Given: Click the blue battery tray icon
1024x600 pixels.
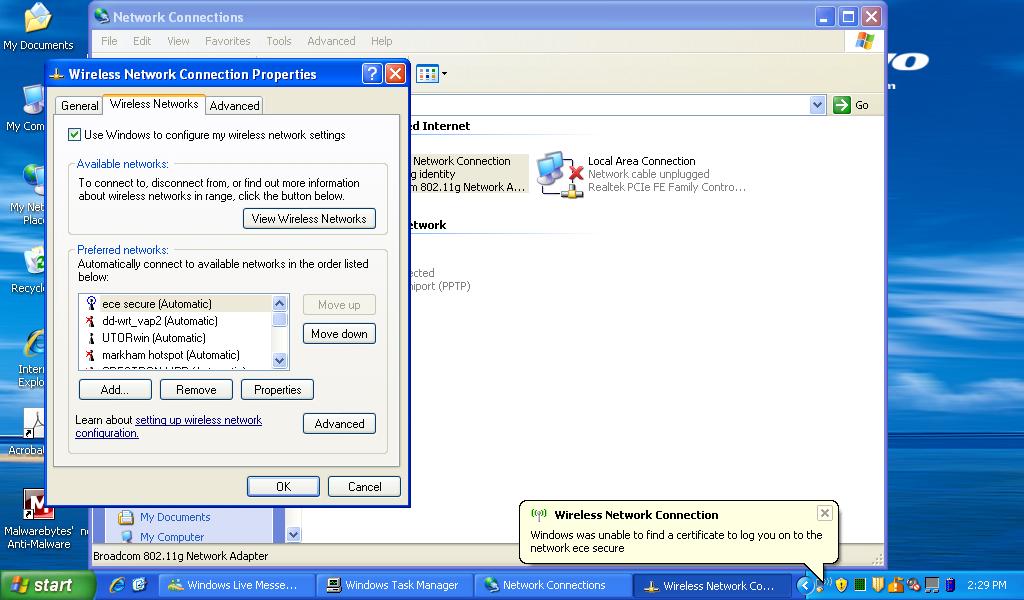Looking at the screenshot, I should tap(951, 584).
